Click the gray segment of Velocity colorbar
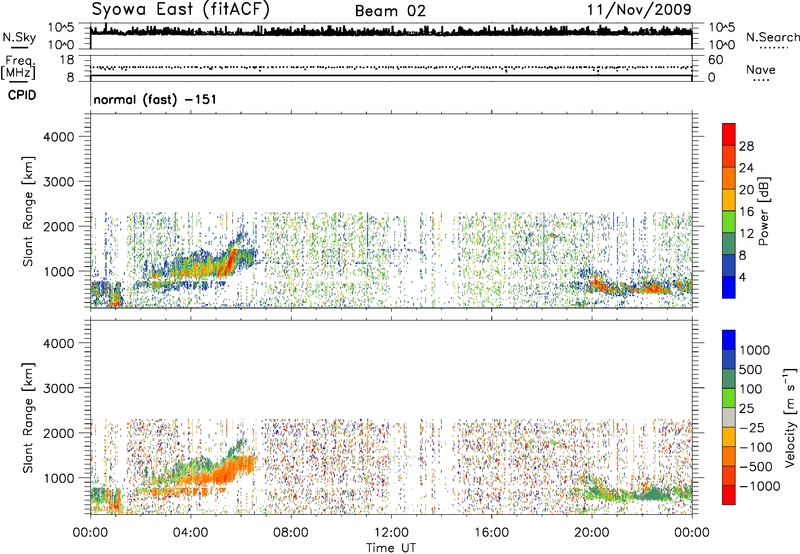This screenshot has height=554, width=800. (729, 418)
